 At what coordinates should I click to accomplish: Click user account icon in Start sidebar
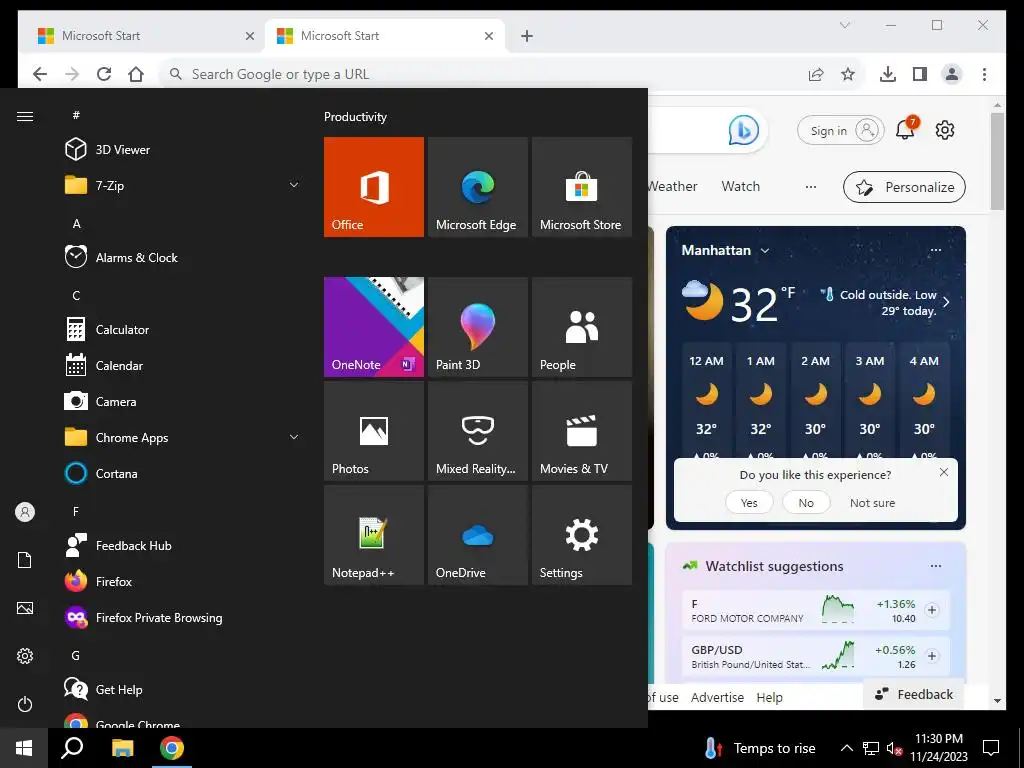pos(25,512)
